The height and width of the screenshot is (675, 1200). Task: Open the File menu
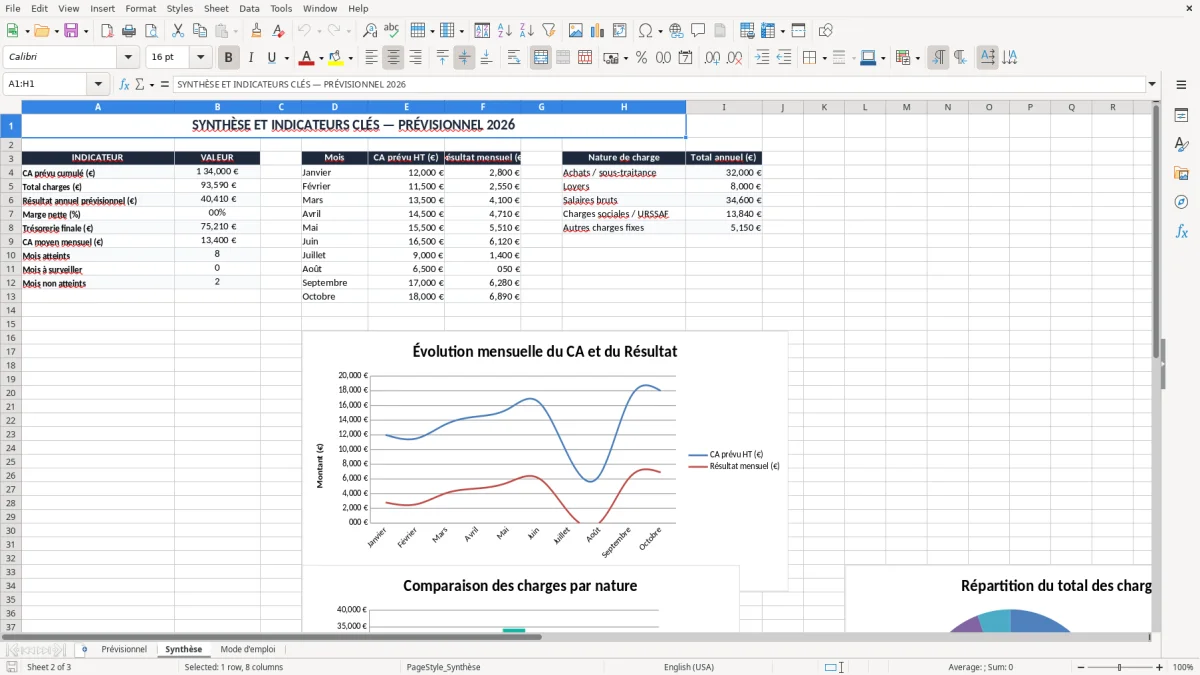[x=13, y=8]
